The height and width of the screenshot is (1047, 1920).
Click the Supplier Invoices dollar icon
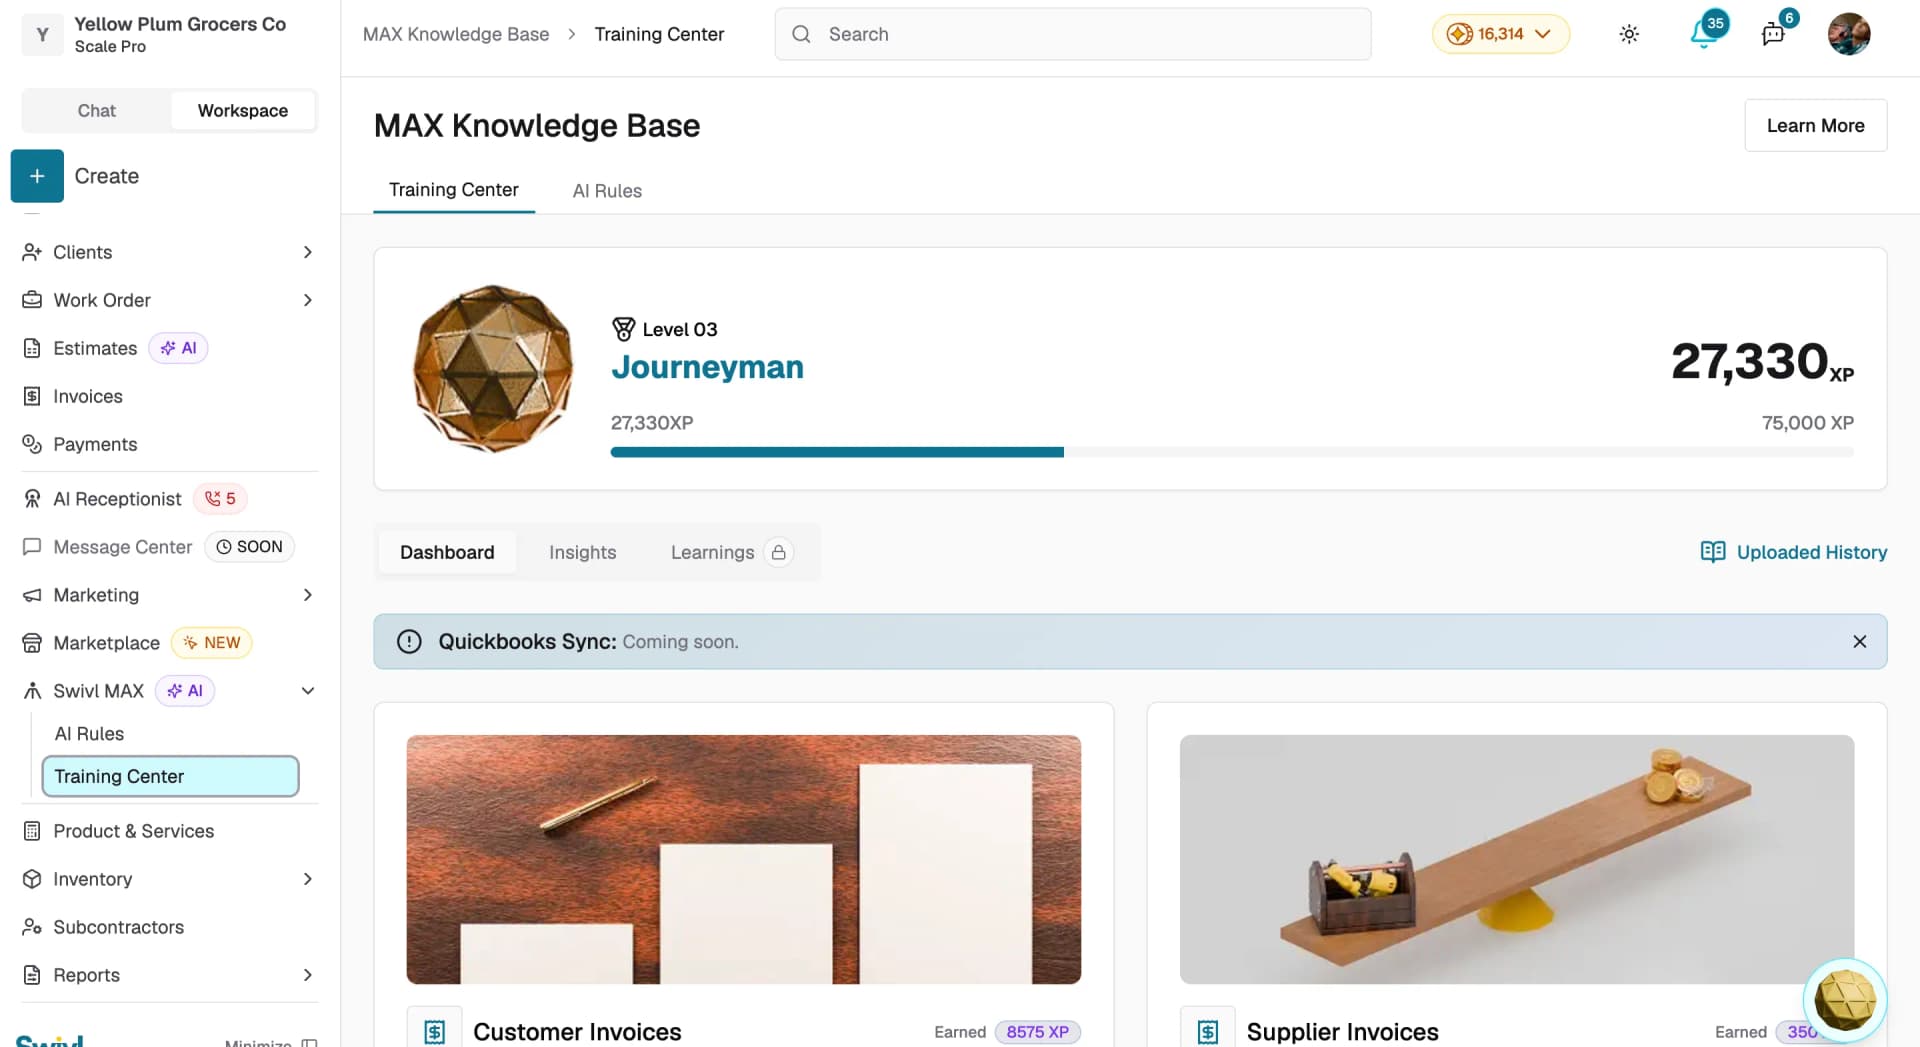1208,1030
